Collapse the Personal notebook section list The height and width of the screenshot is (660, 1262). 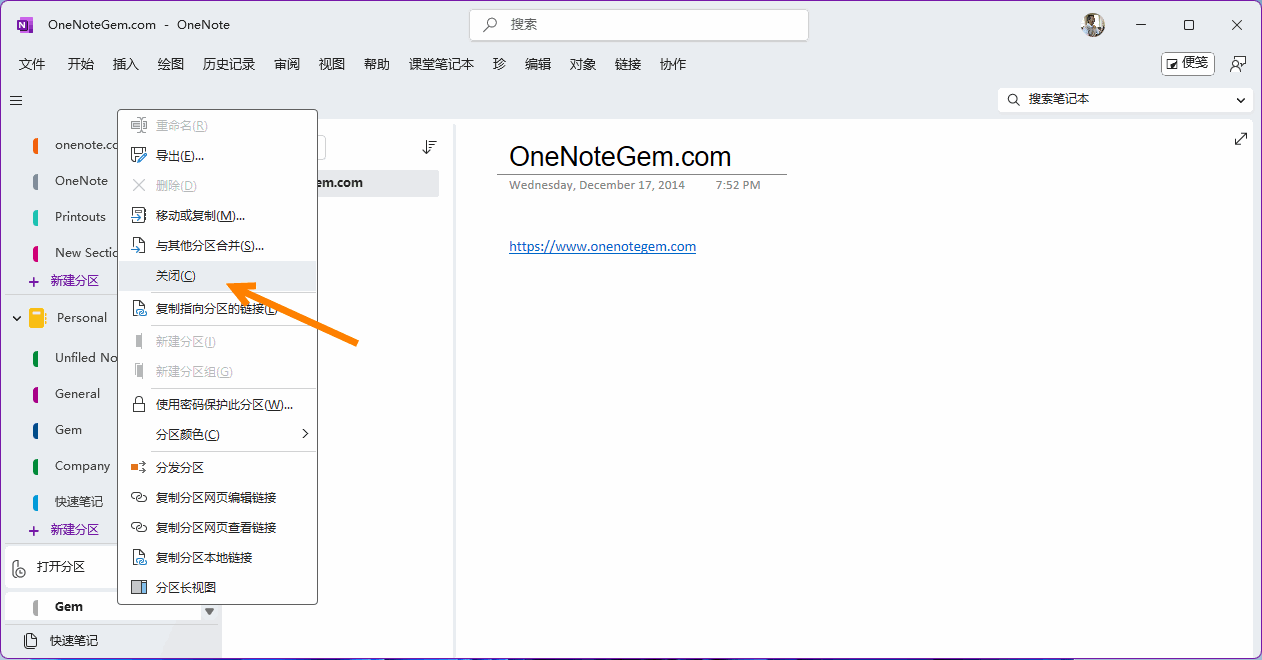coord(16,317)
